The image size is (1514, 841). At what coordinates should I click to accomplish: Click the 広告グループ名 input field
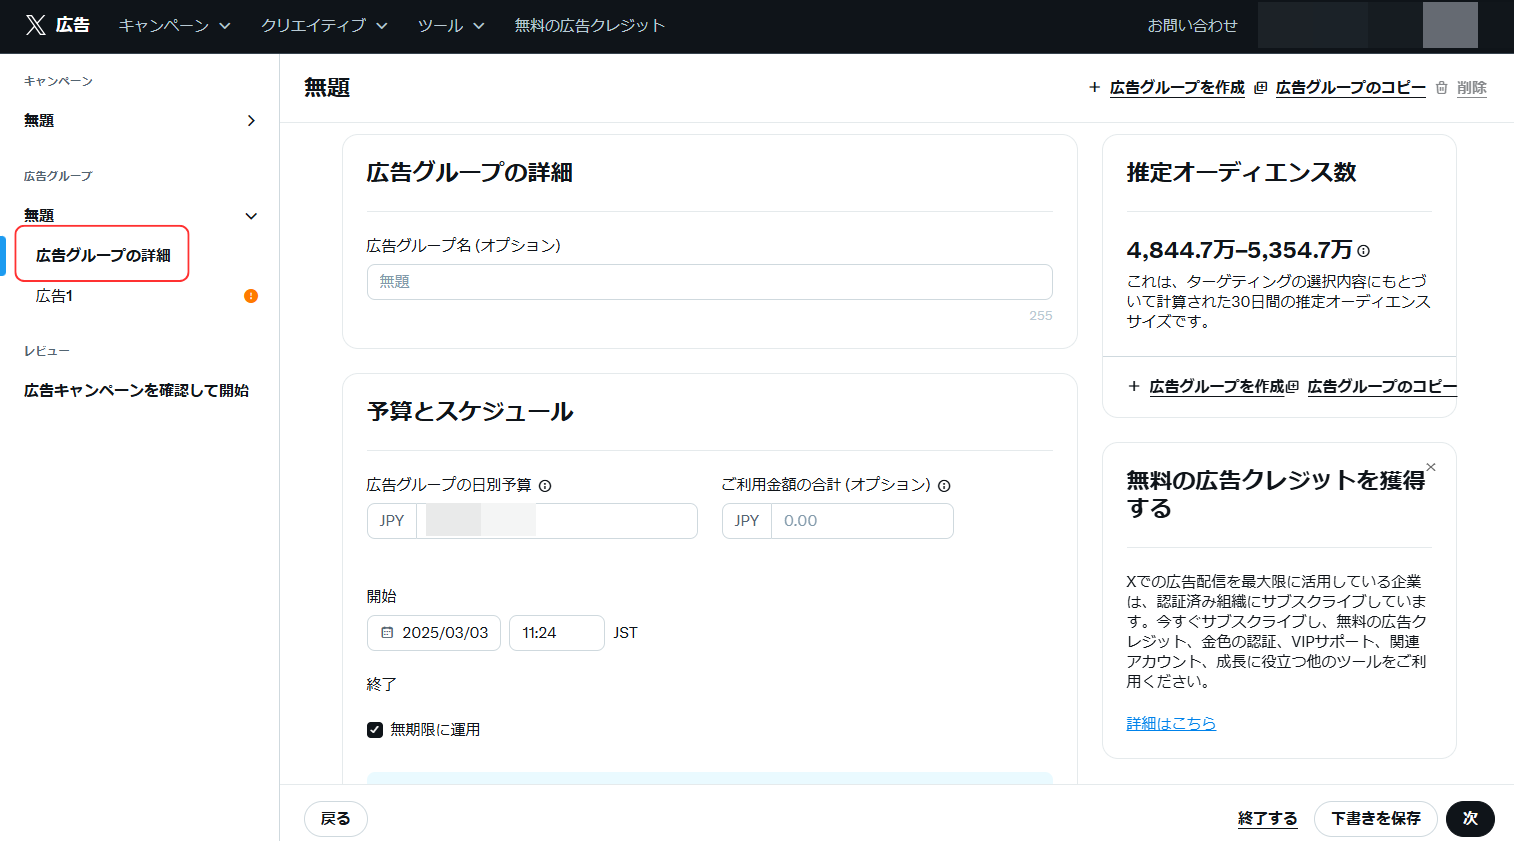point(709,282)
